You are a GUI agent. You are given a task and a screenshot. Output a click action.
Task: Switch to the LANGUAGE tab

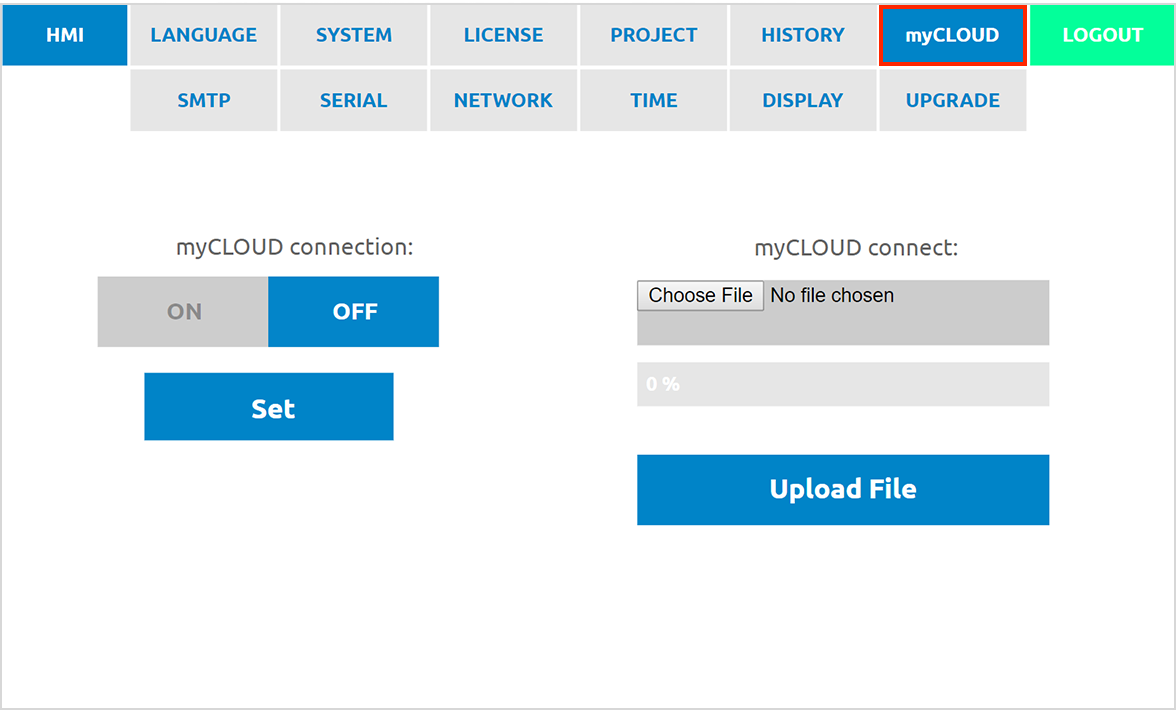click(x=203, y=35)
